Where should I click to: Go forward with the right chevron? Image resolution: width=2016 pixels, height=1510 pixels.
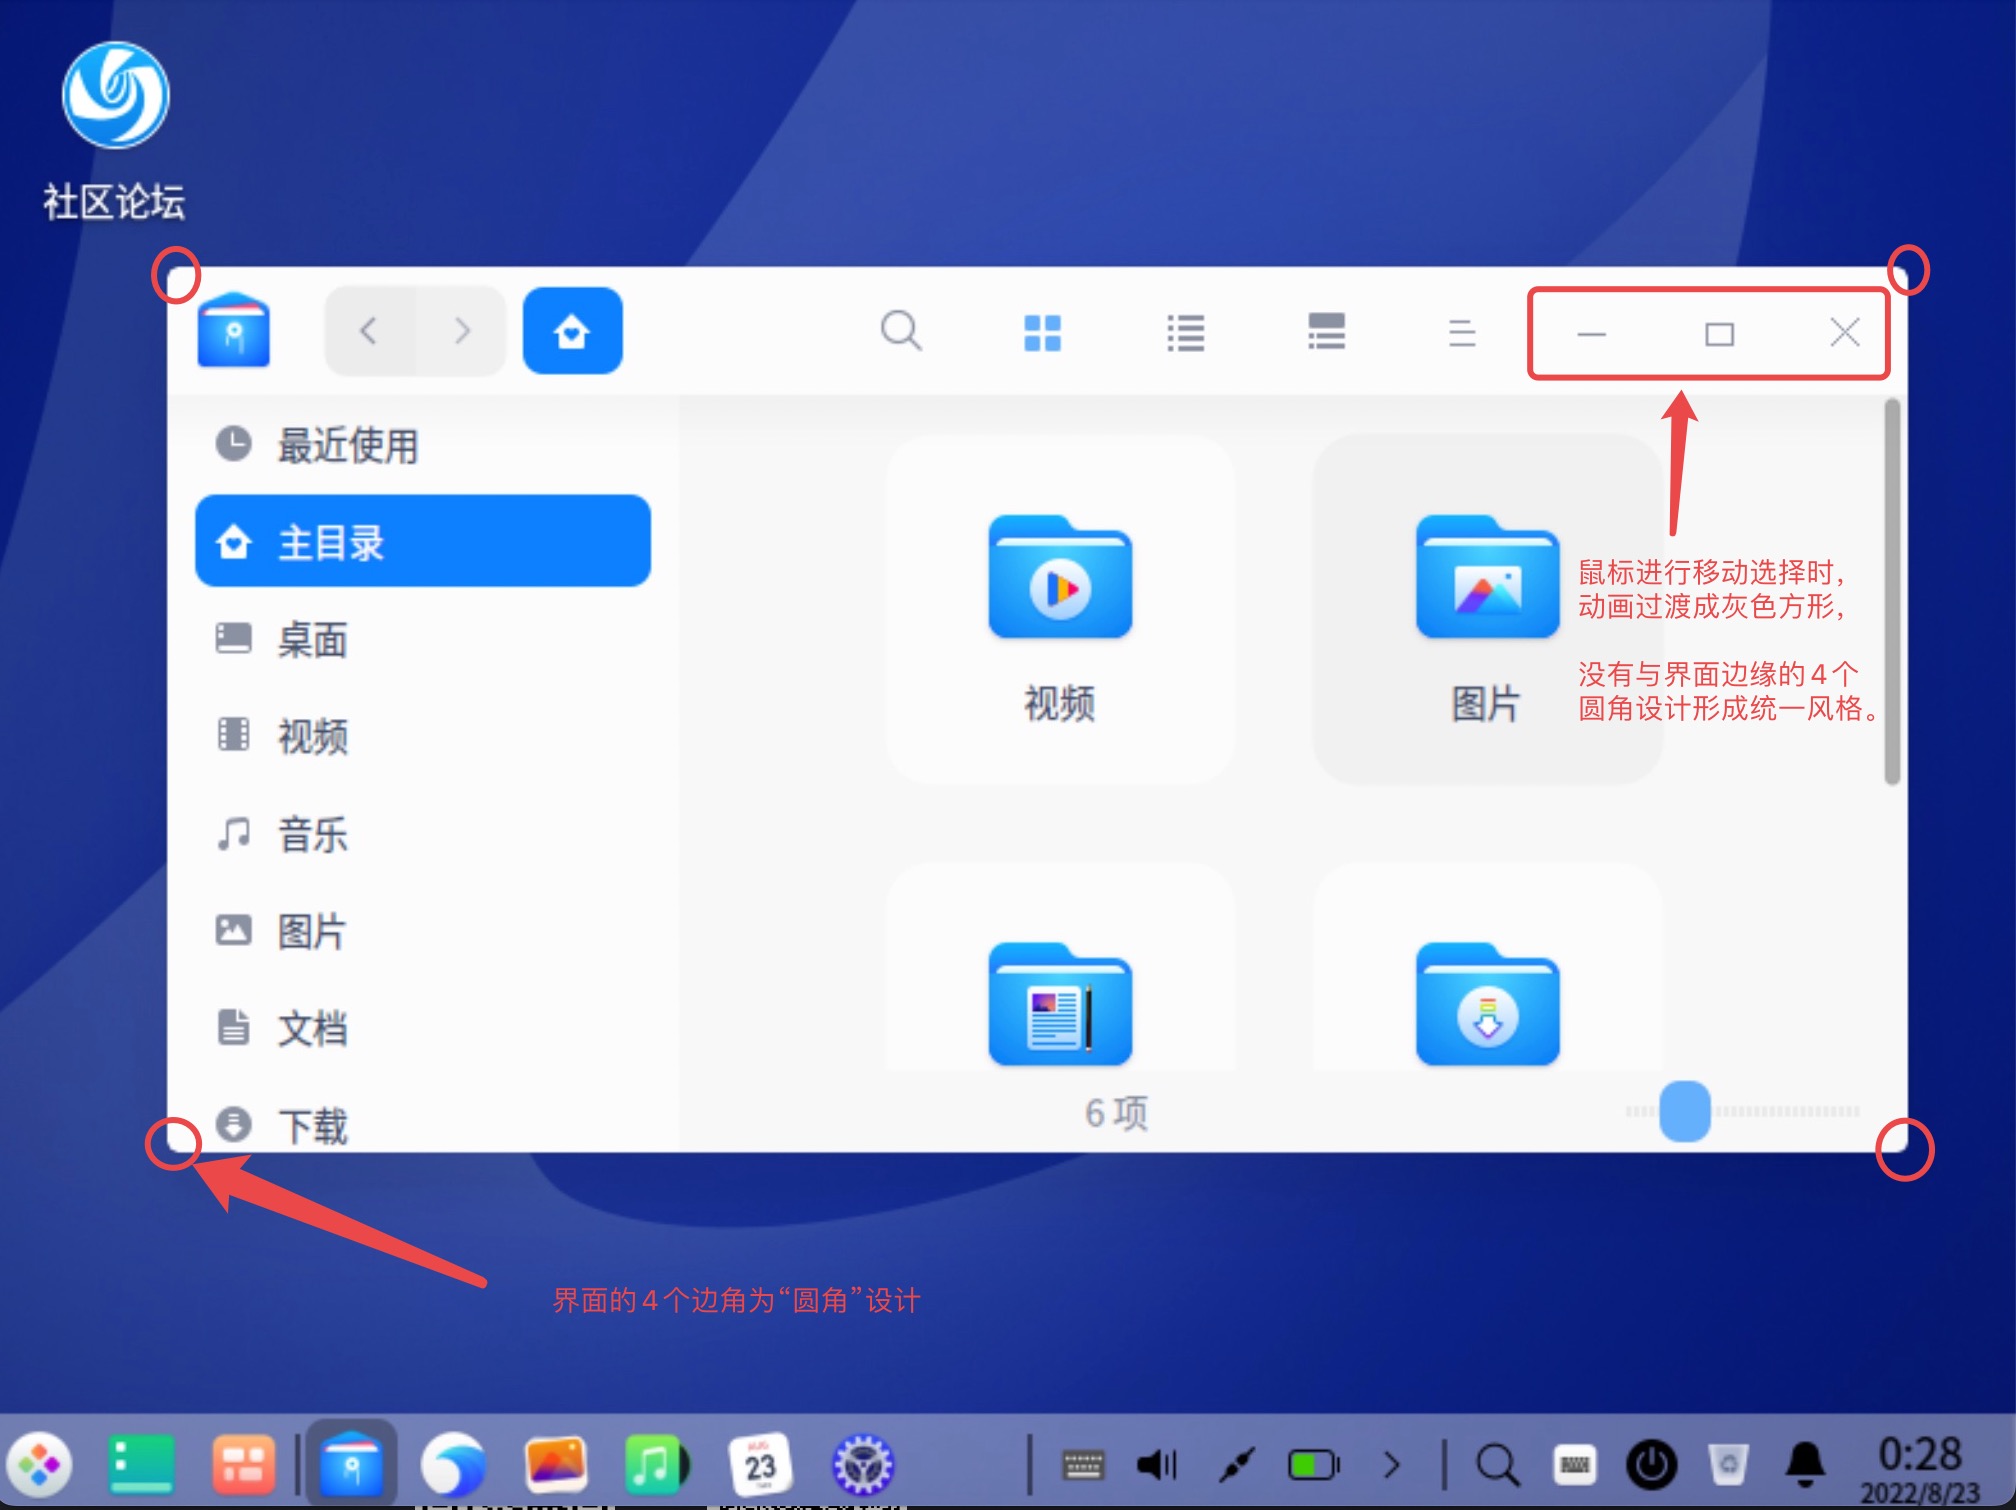click(461, 331)
